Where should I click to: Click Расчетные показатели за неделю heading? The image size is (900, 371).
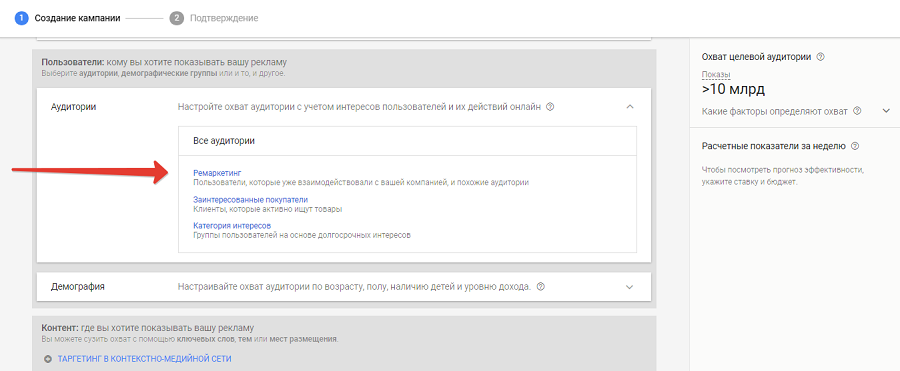tap(773, 146)
